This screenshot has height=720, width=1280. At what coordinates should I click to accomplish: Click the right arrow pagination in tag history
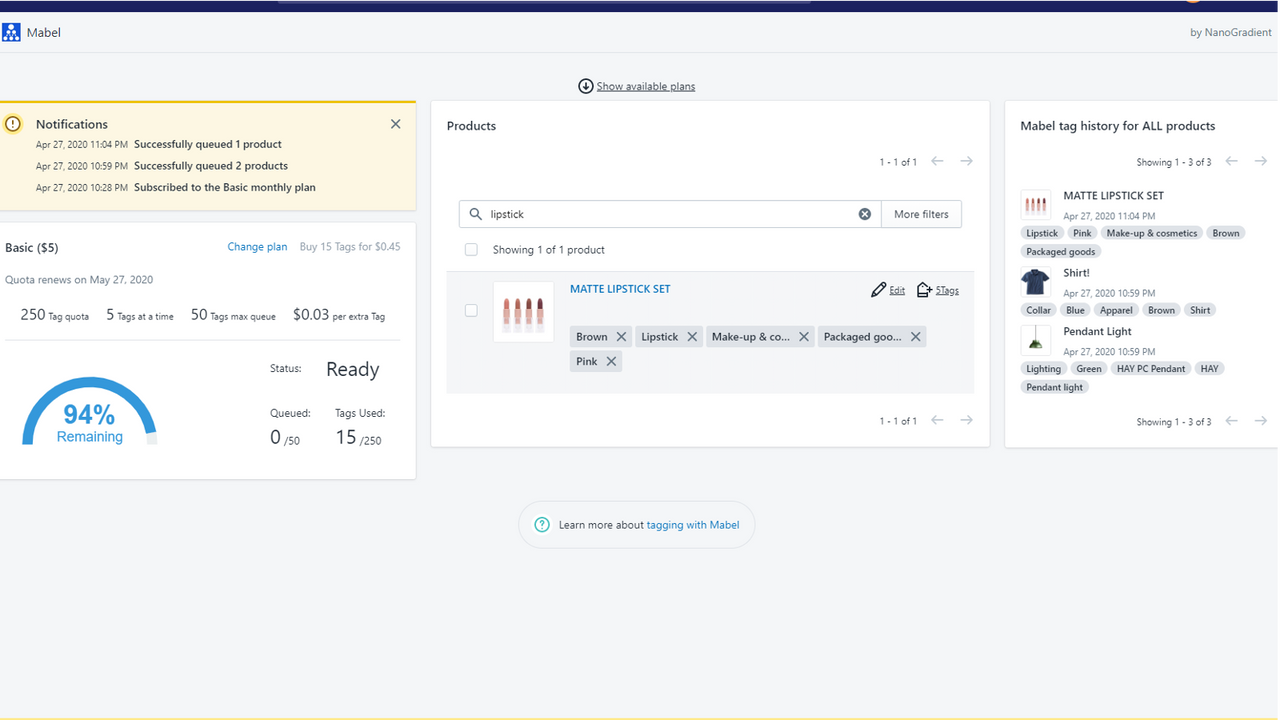click(1260, 160)
